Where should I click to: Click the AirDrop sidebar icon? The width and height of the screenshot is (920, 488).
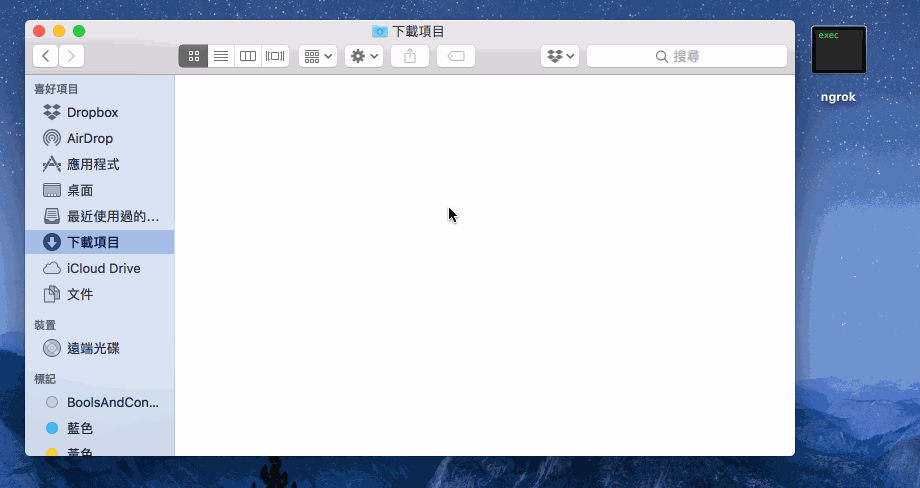coord(52,138)
